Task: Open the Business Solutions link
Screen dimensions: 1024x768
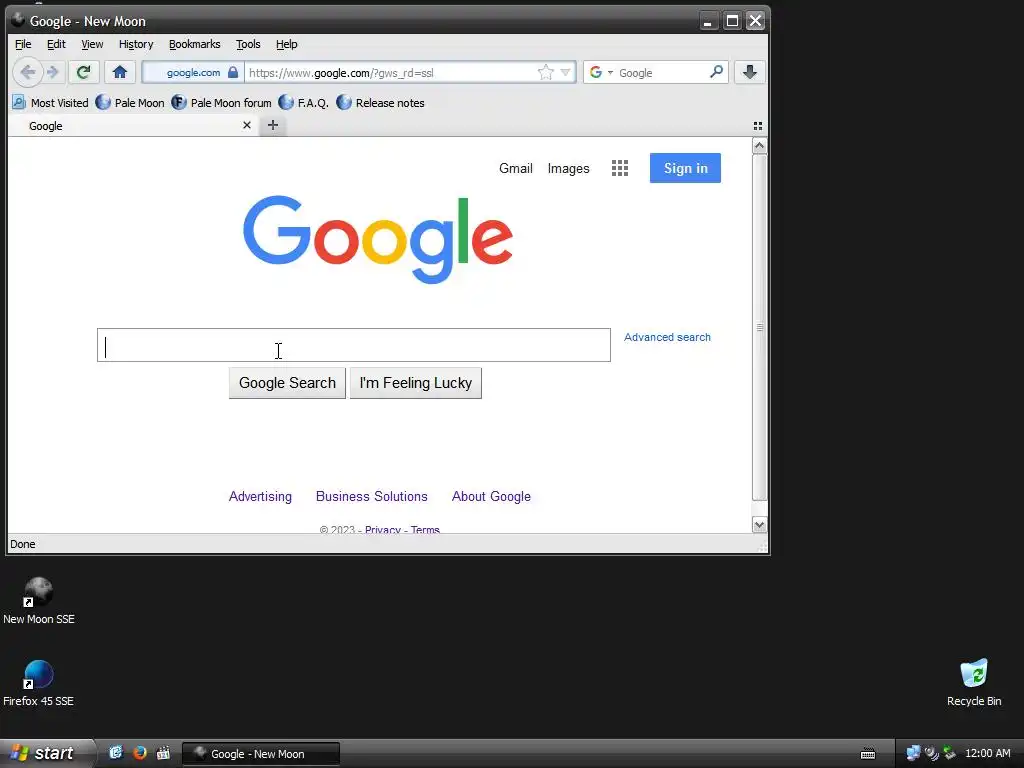Action: [x=372, y=496]
